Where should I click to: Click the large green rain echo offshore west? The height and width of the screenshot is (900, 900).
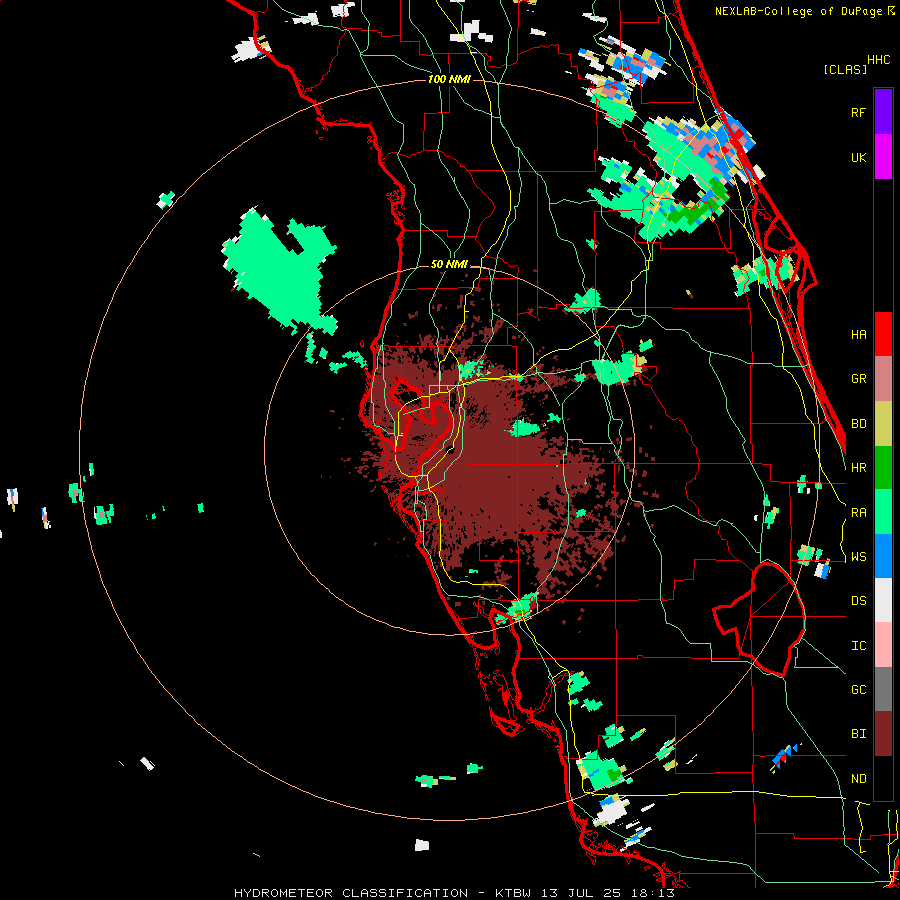(280, 270)
